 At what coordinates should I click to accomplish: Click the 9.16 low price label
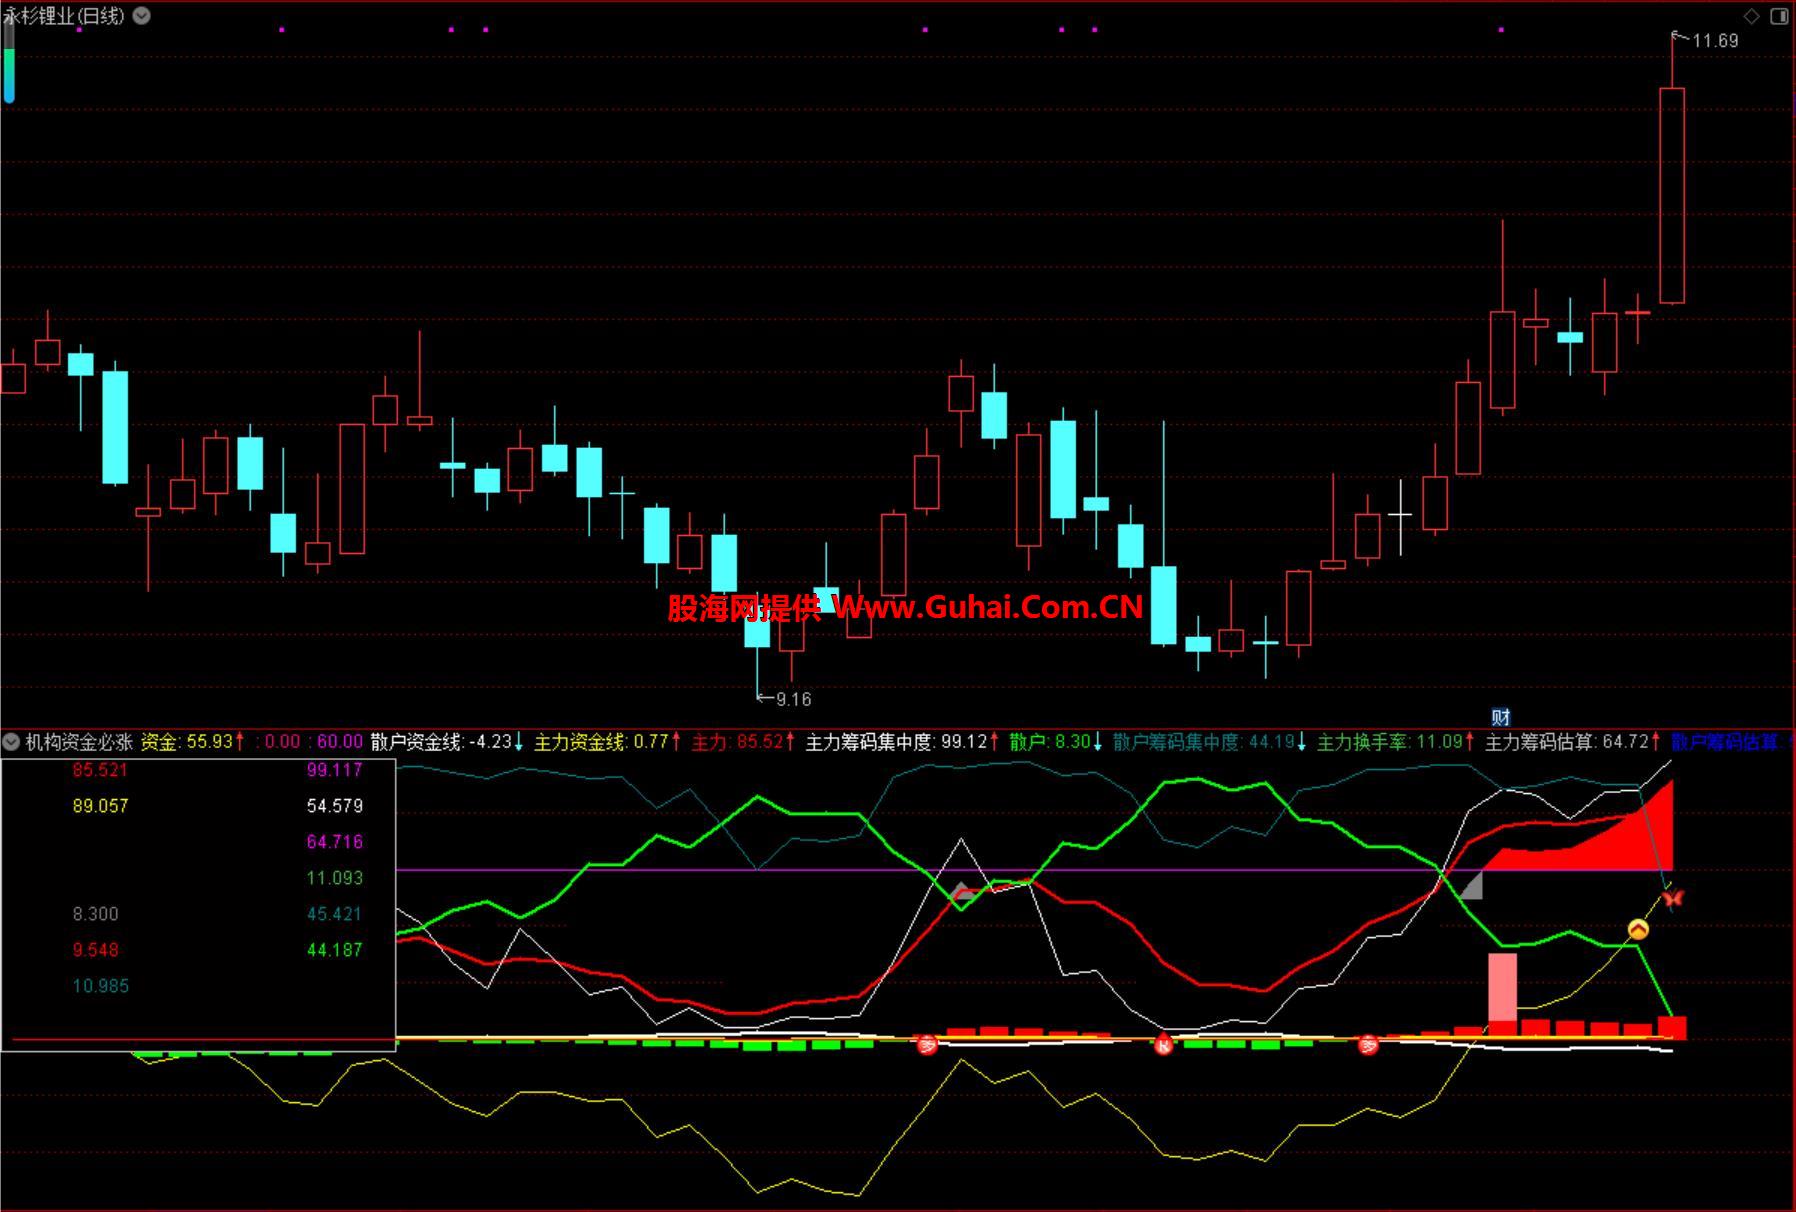792,699
